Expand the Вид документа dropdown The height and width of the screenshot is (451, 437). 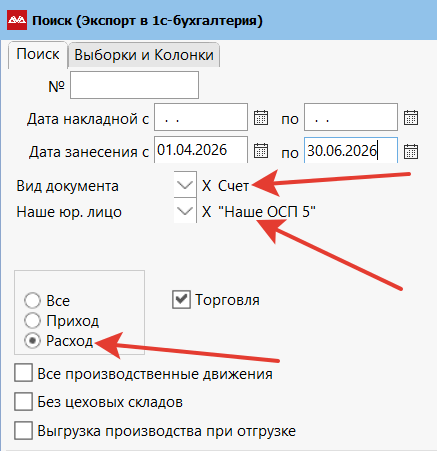click(185, 184)
